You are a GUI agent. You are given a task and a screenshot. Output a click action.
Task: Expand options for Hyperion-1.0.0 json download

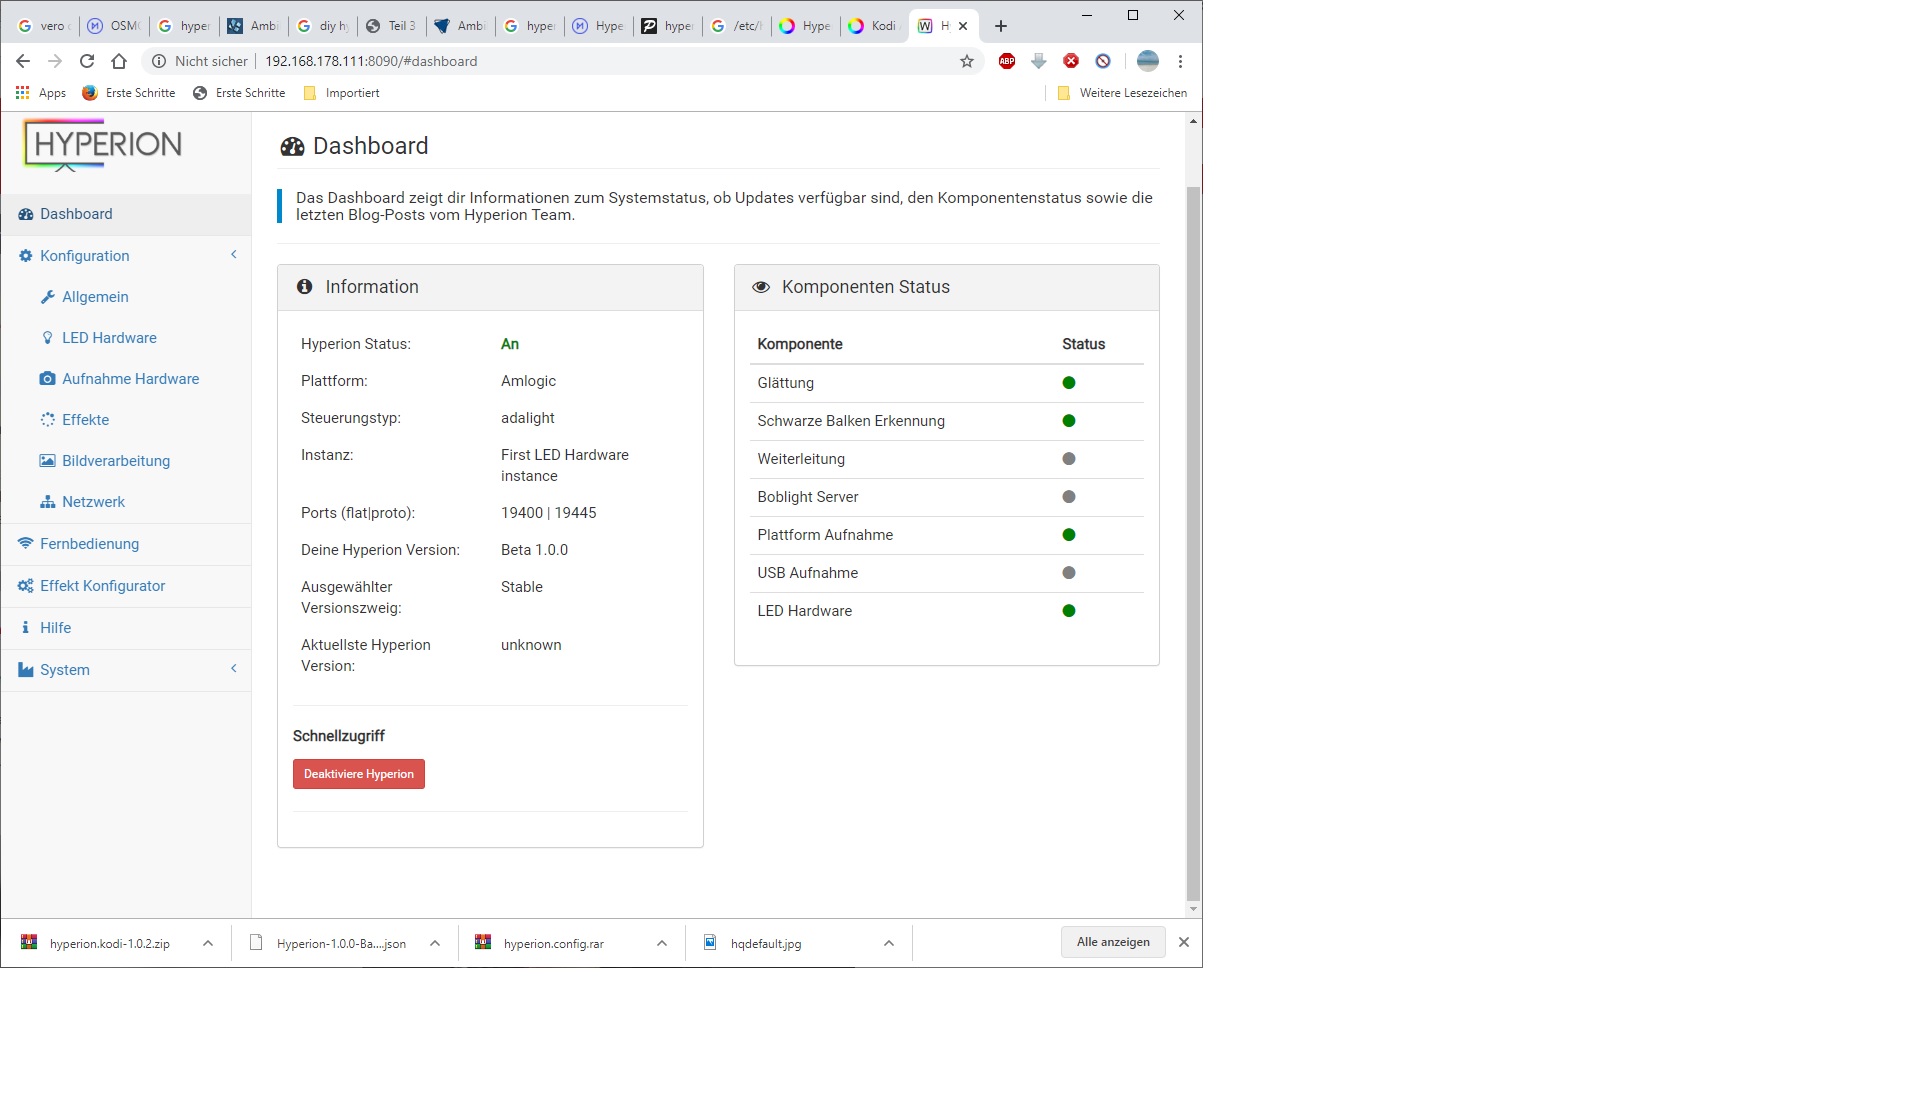point(435,943)
